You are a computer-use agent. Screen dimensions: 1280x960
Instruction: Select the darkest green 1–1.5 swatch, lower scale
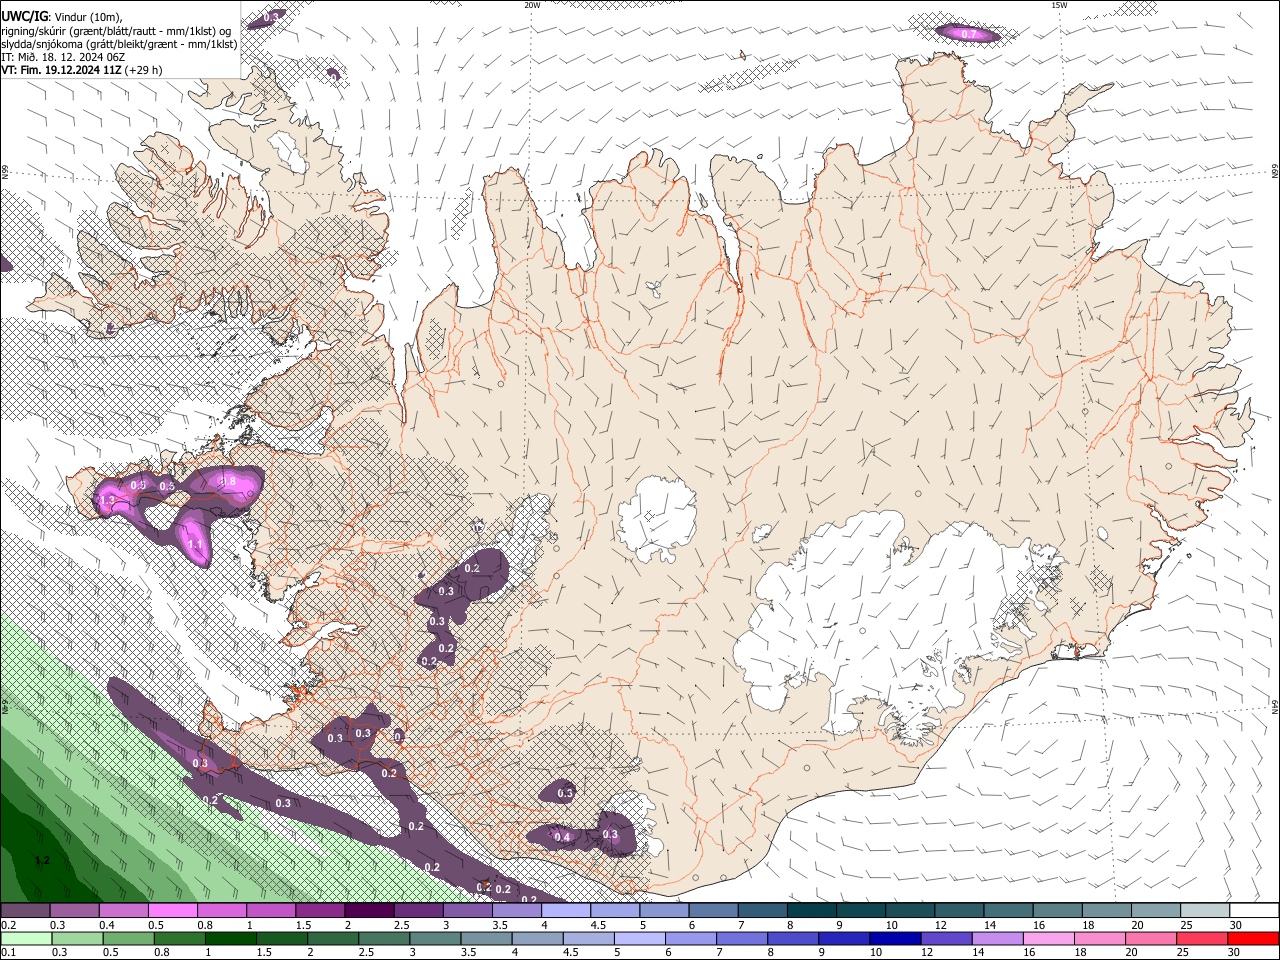pyautogui.click(x=231, y=938)
